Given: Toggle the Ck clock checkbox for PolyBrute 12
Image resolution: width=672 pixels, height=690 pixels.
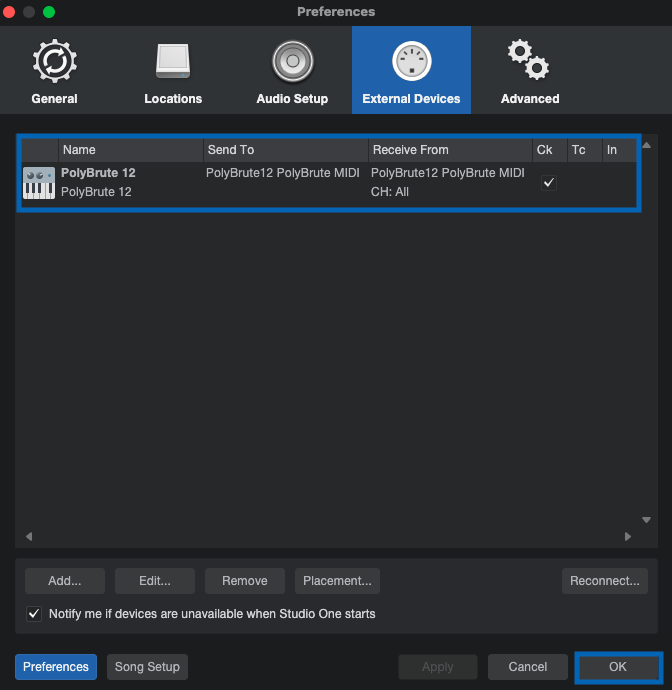Looking at the screenshot, I should pyautogui.click(x=549, y=183).
